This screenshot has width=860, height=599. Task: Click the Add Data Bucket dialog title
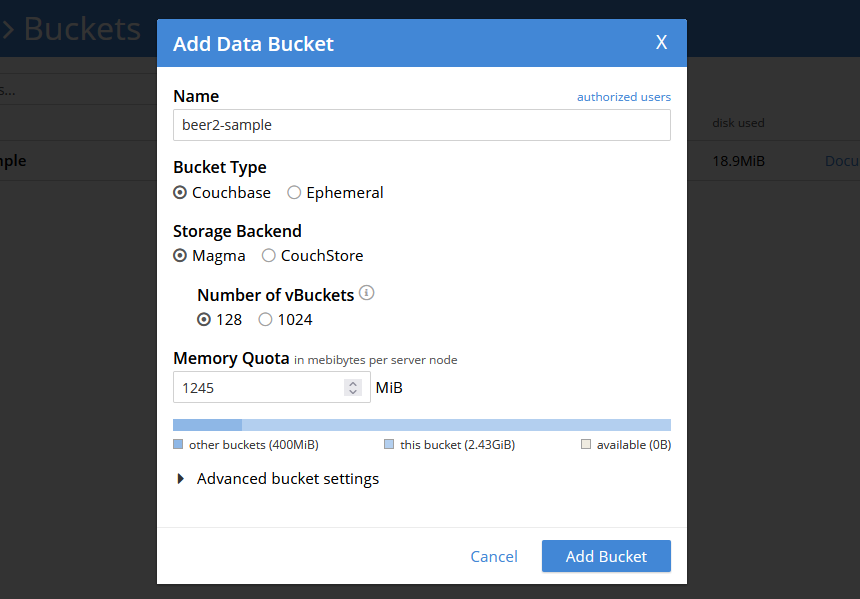coord(253,44)
